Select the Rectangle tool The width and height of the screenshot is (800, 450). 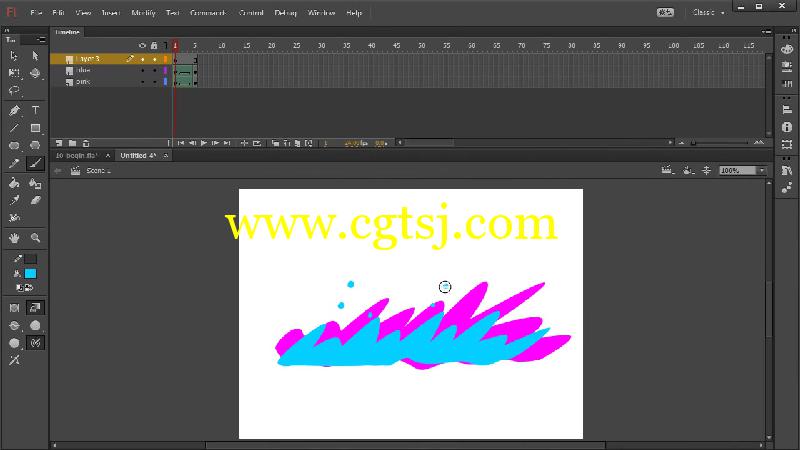point(35,128)
